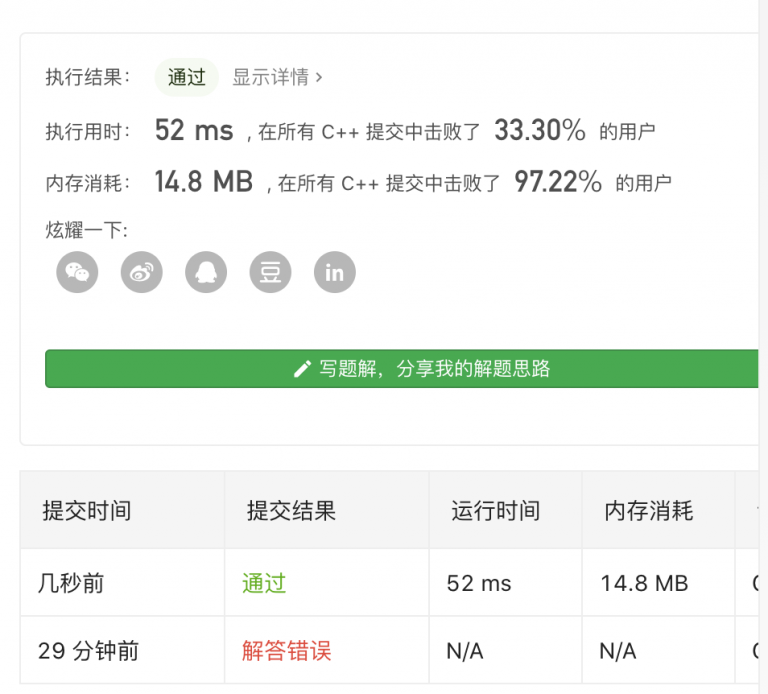Select the 几秒前 submission row
Viewport: 768px width, 694px height.
point(70,583)
